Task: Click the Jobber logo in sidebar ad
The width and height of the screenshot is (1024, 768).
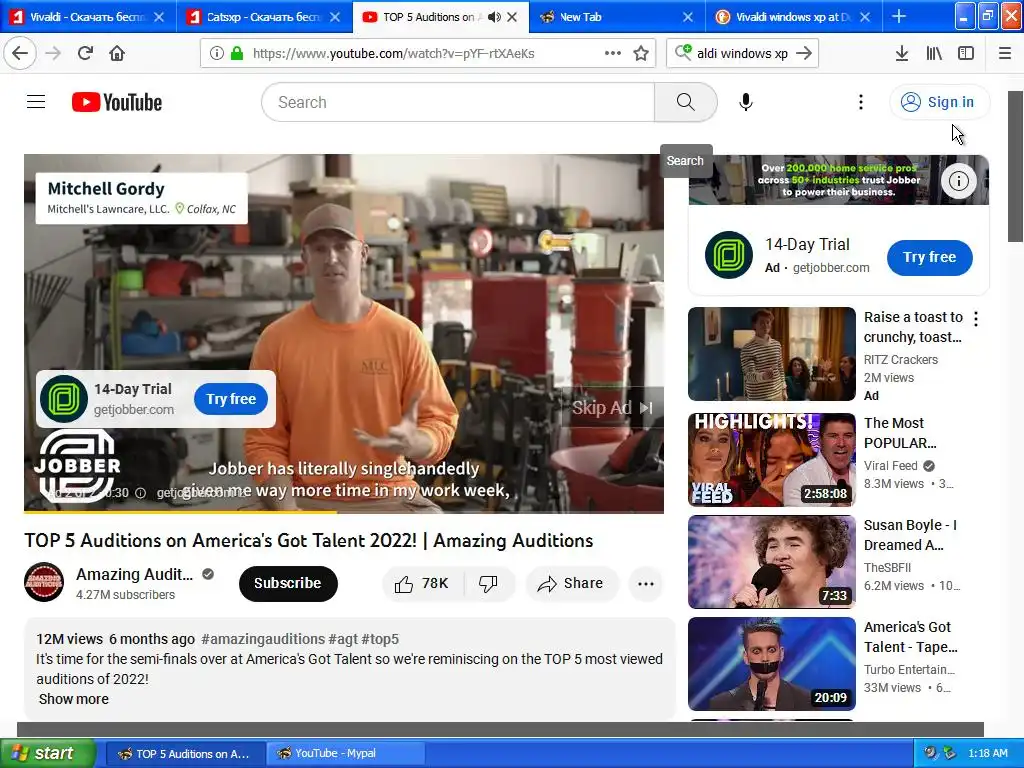Action: [x=729, y=255]
